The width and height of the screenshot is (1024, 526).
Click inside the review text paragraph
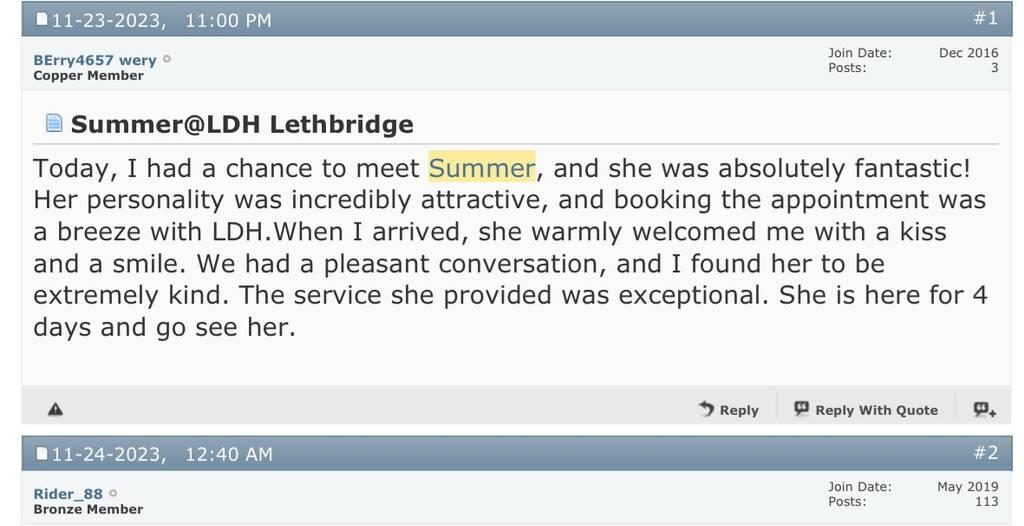click(x=500, y=264)
